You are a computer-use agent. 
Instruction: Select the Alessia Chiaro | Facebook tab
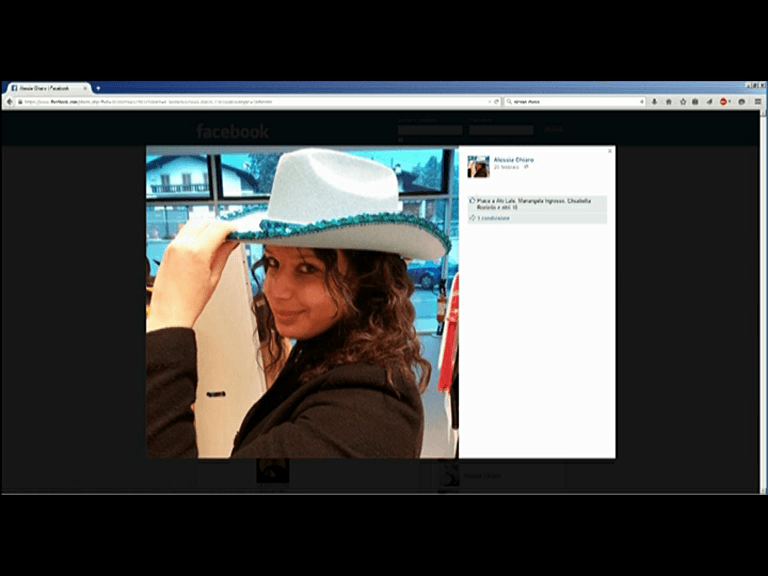[x=48, y=88]
